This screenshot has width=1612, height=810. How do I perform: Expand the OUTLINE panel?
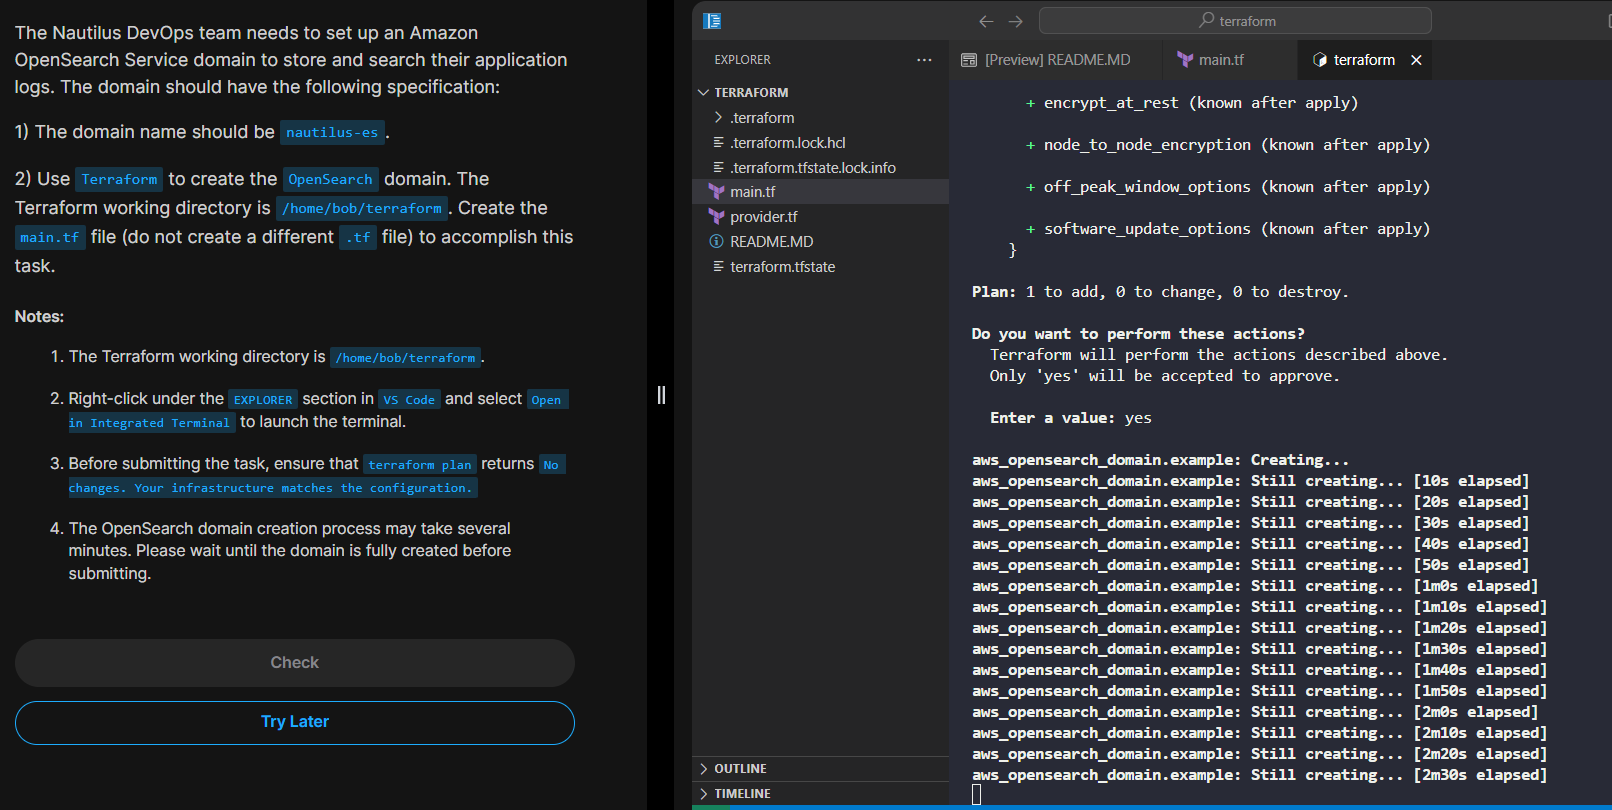tap(740, 769)
